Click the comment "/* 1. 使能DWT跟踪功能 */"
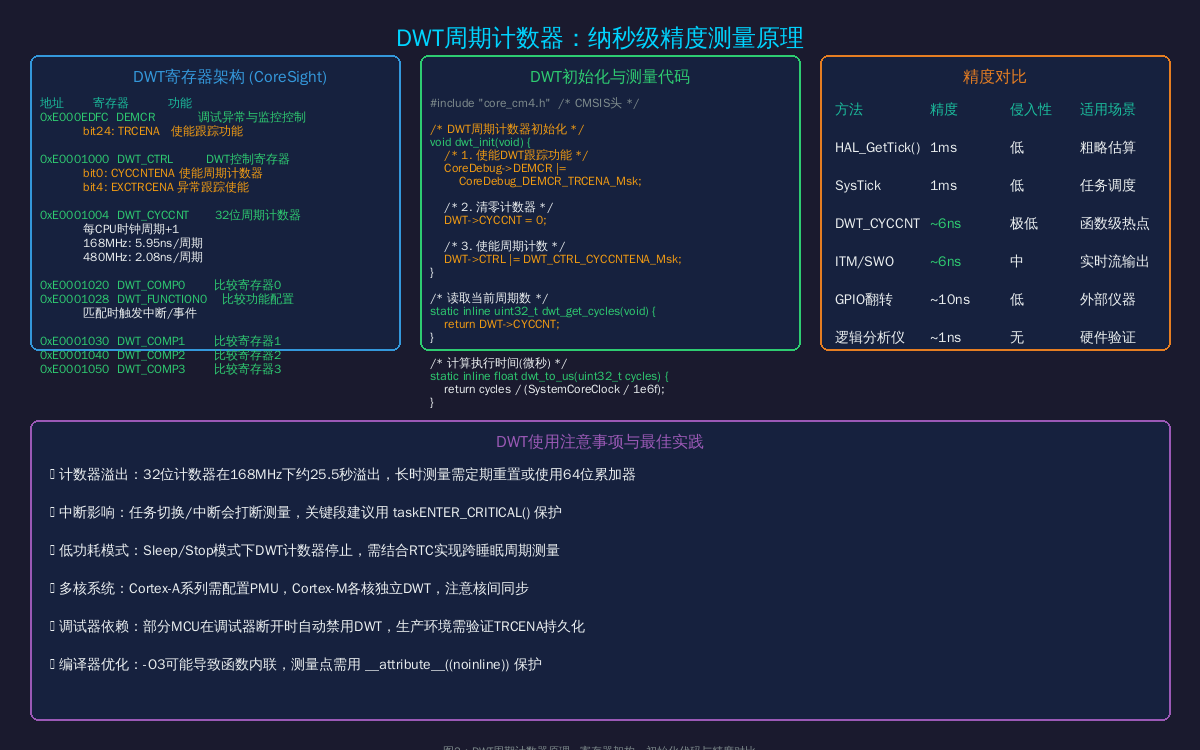The height and width of the screenshot is (750, 1200). click(x=516, y=155)
